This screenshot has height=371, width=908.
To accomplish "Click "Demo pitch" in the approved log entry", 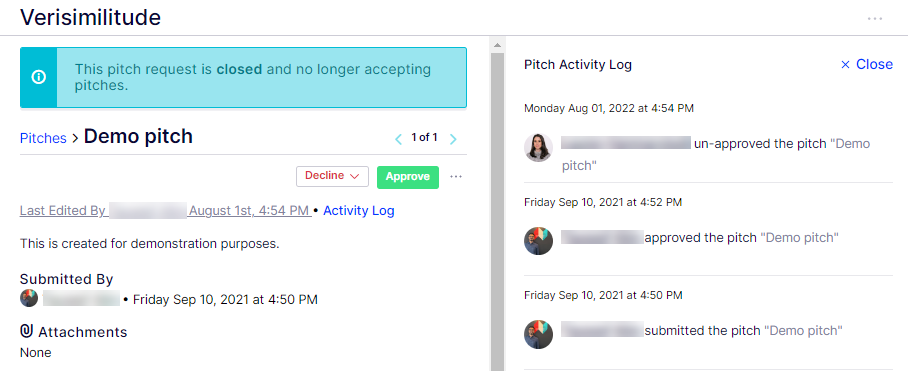I will coord(799,237).
